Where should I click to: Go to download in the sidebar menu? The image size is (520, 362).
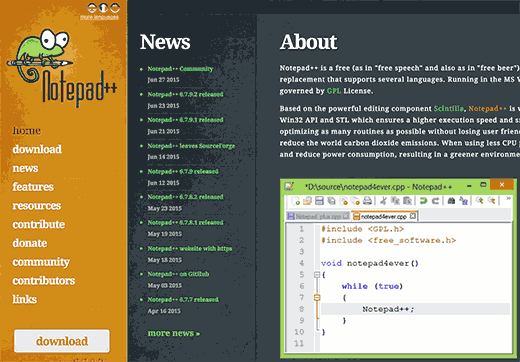37,149
